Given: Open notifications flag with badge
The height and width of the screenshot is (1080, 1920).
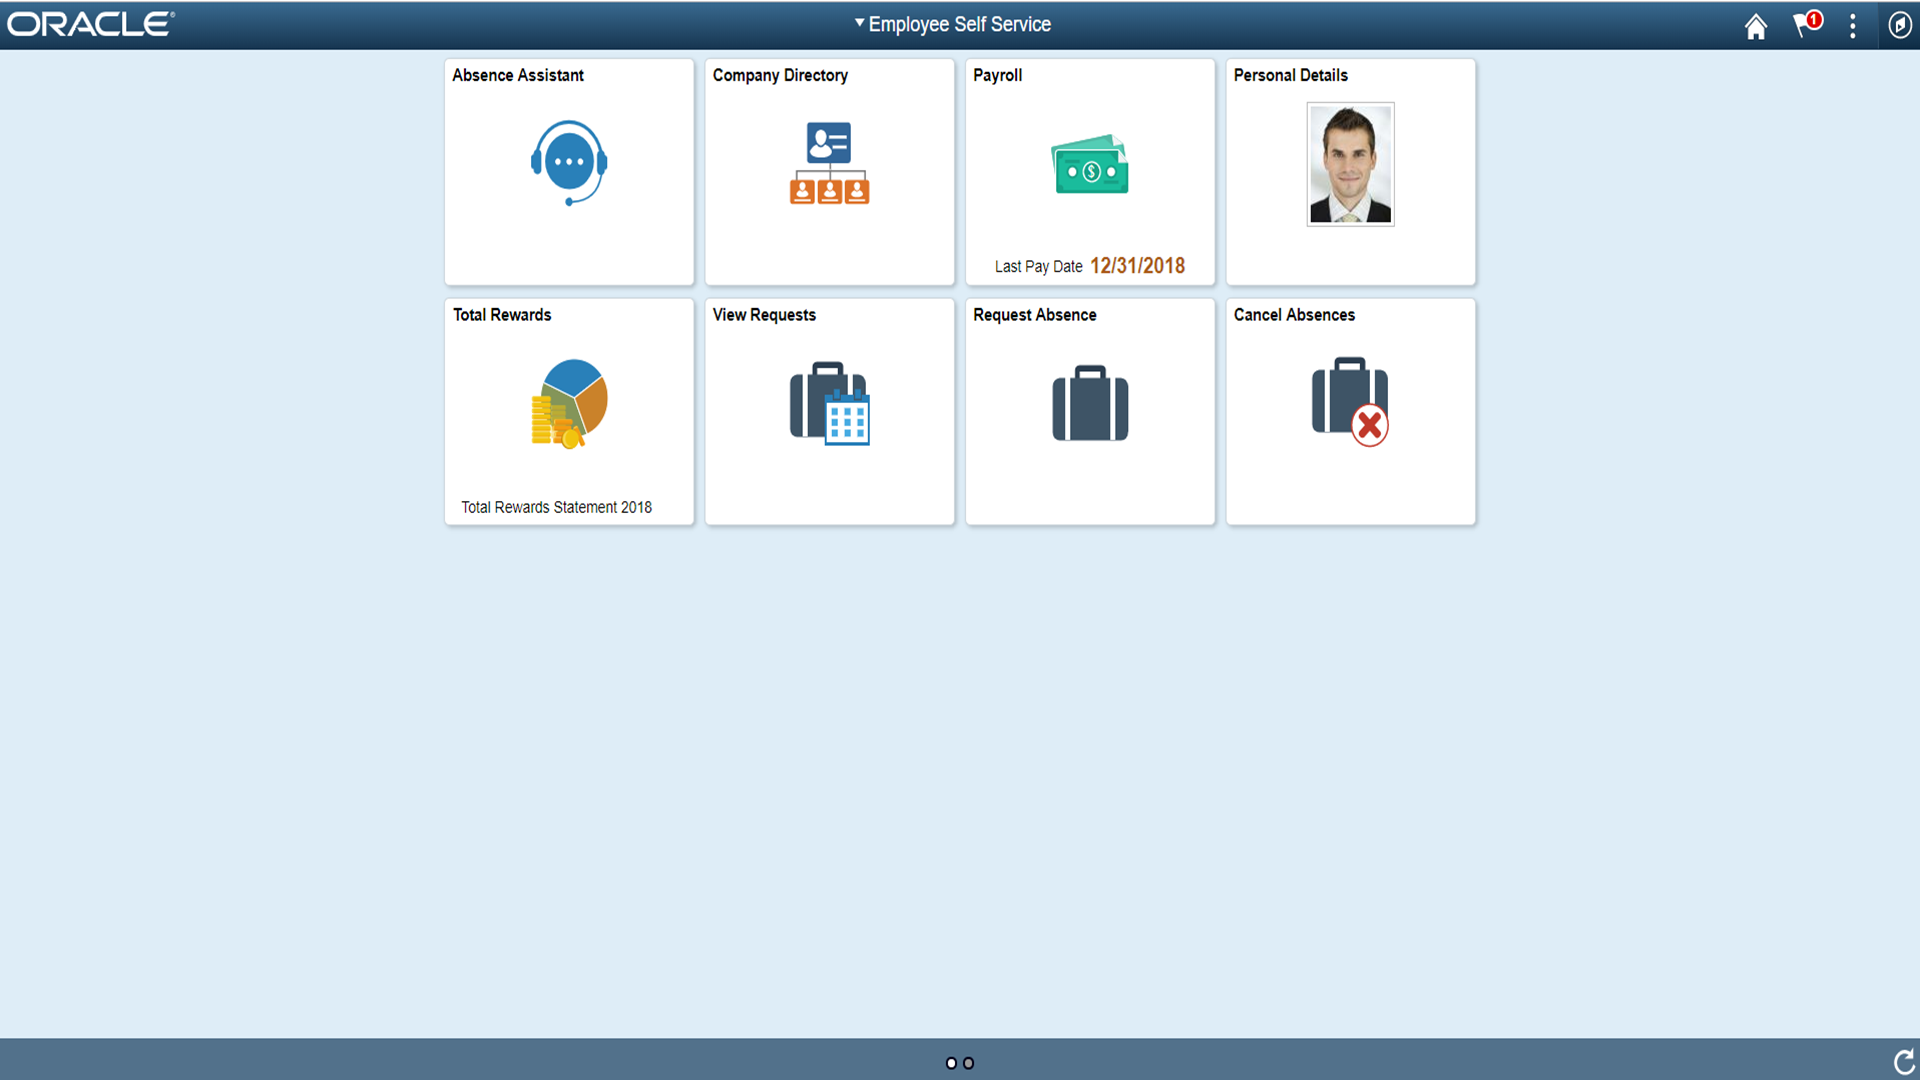Looking at the screenshot, I should click(1805, 27).
